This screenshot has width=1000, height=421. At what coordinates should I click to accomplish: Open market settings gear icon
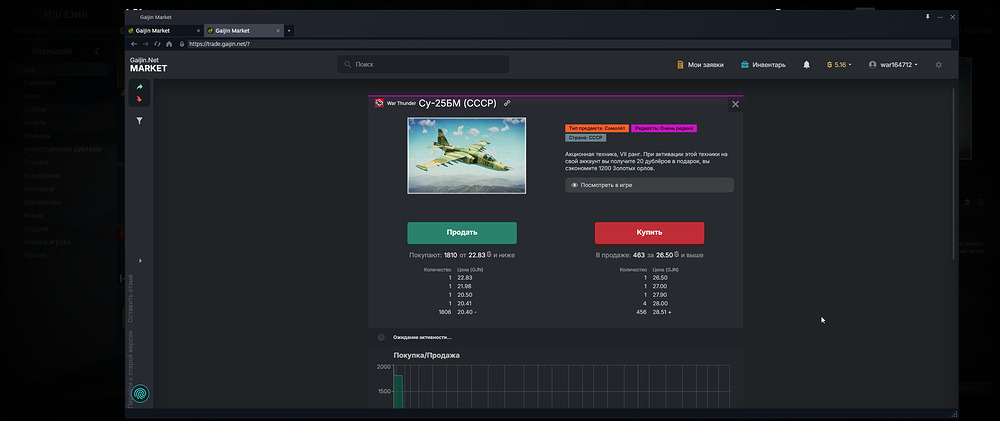(938, 64)
